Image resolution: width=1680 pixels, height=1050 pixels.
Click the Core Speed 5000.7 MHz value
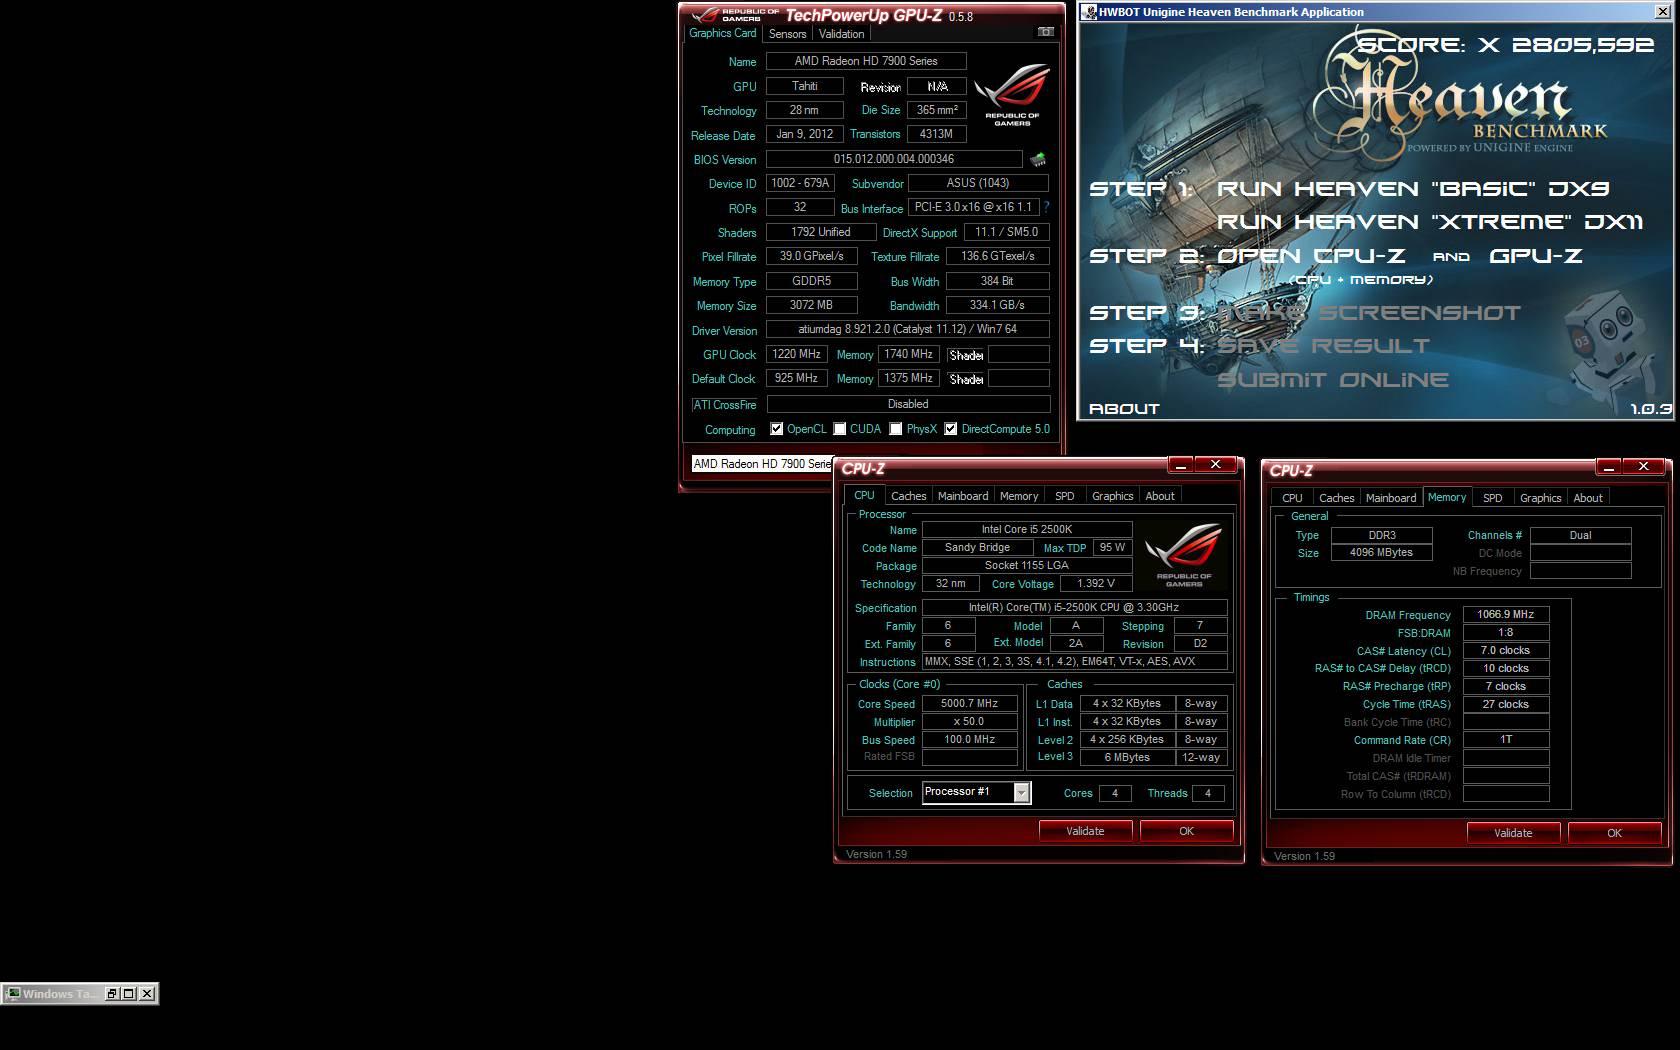click(969, 704)
